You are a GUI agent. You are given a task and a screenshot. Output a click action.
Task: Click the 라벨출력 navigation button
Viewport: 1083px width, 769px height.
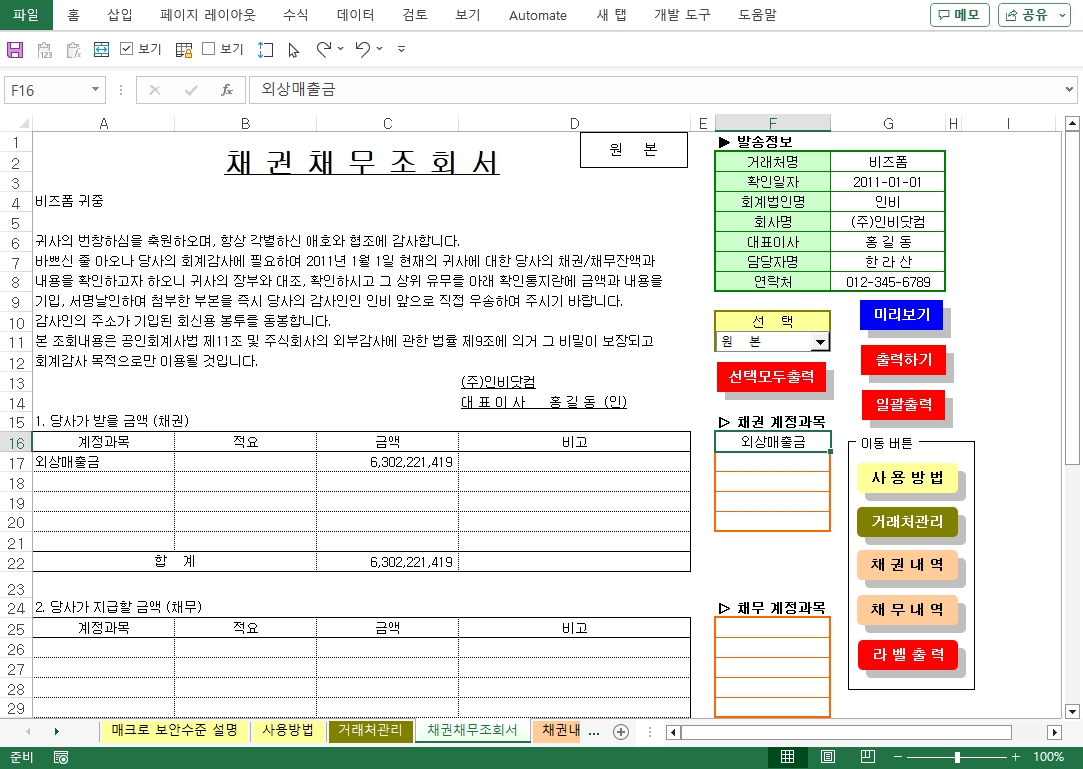(907, 655)
